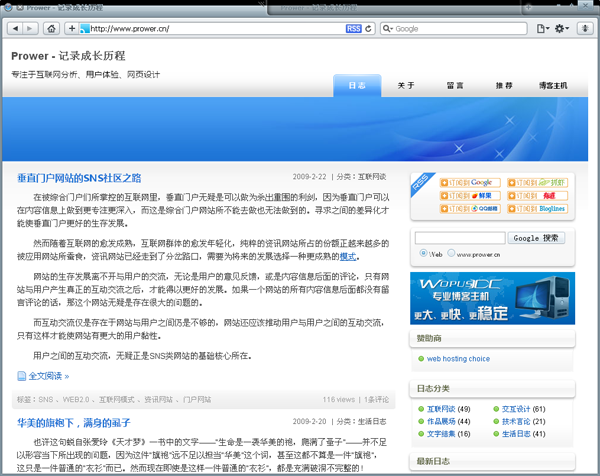
Task: Click the document icon beside 全文阅读
Action: point(21,376)
